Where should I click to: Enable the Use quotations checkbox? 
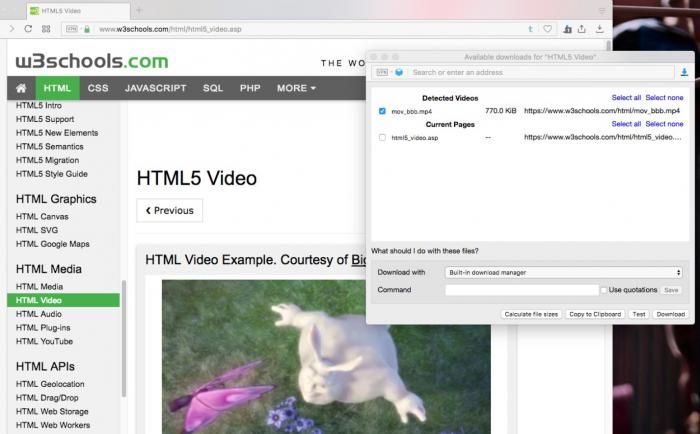pos(604,290)
